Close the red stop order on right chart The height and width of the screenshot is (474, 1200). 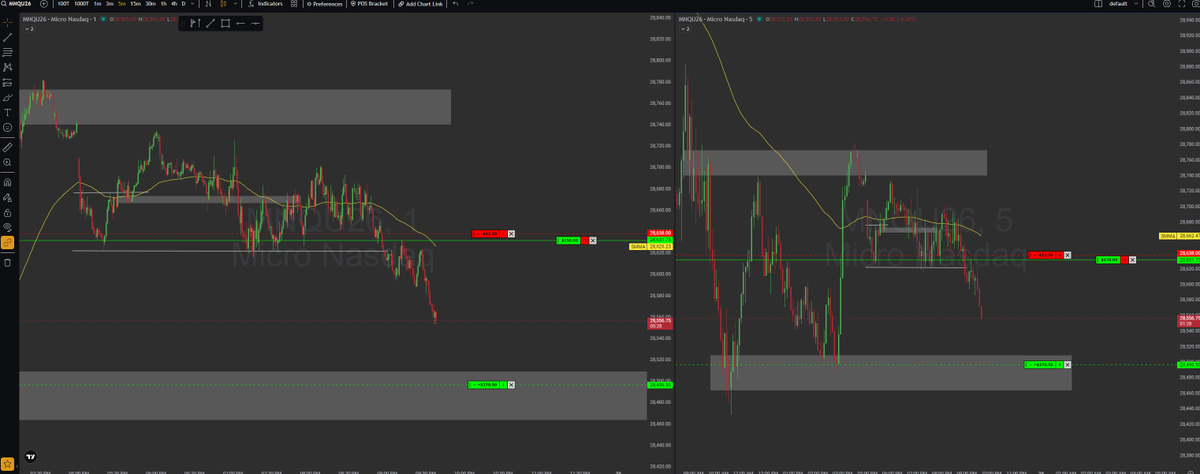coord(1067,255)
